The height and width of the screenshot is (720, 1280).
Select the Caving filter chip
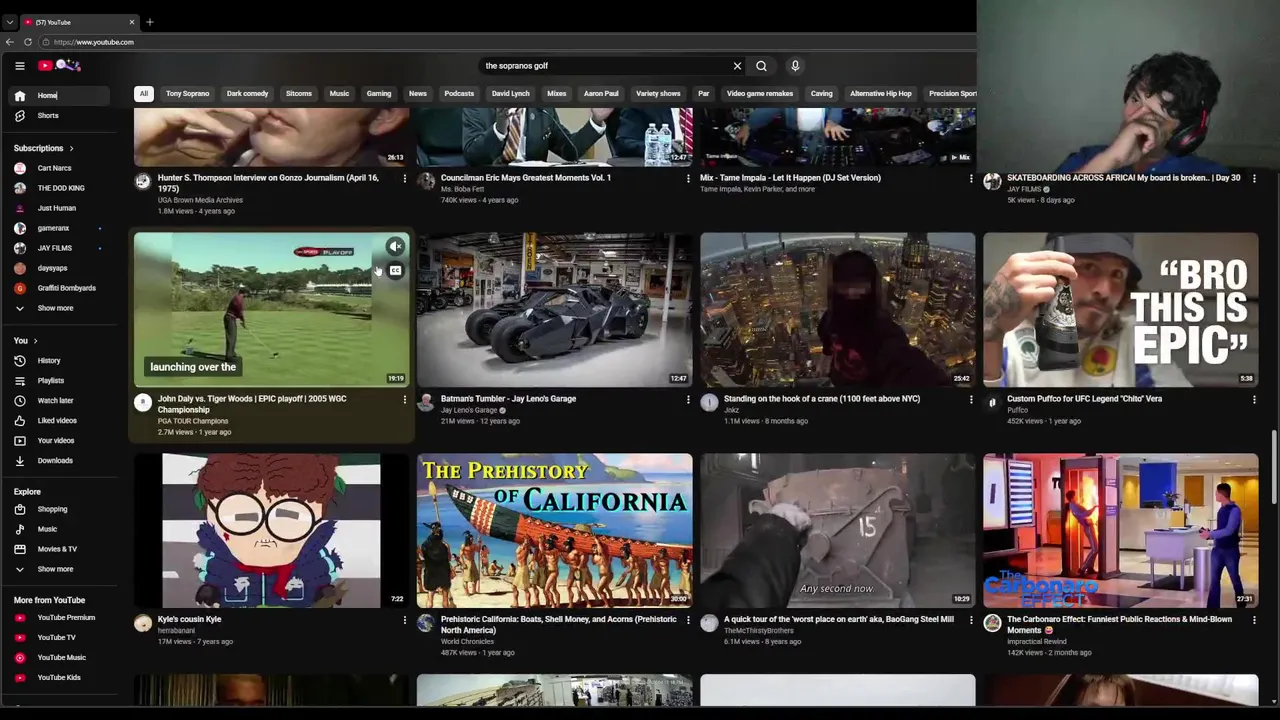tap(821, 94)
